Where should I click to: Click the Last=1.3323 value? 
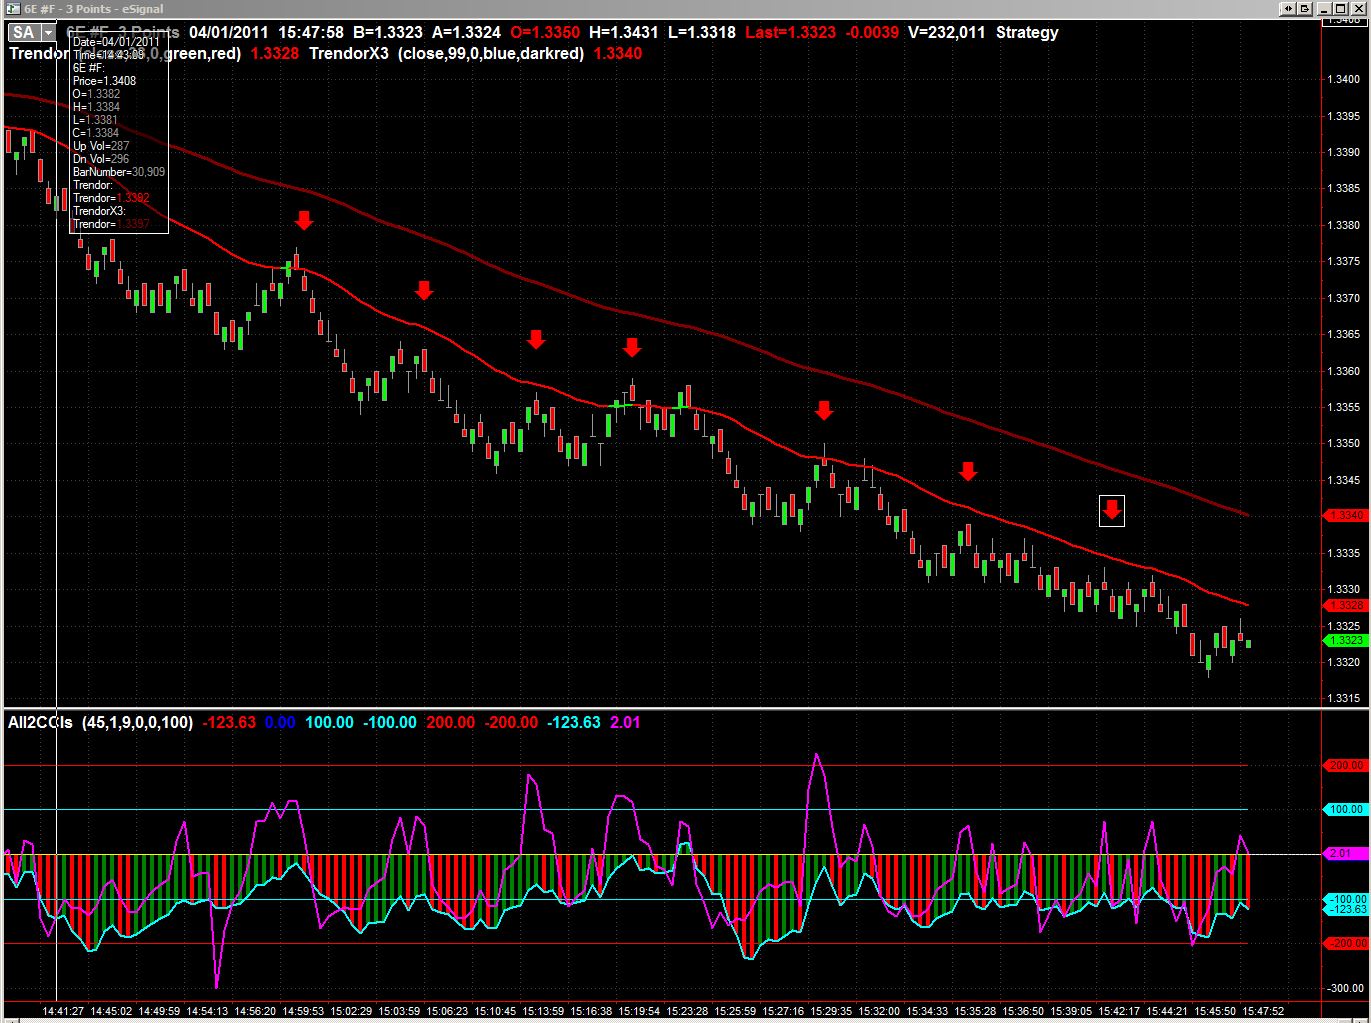(x=791, y=32)
